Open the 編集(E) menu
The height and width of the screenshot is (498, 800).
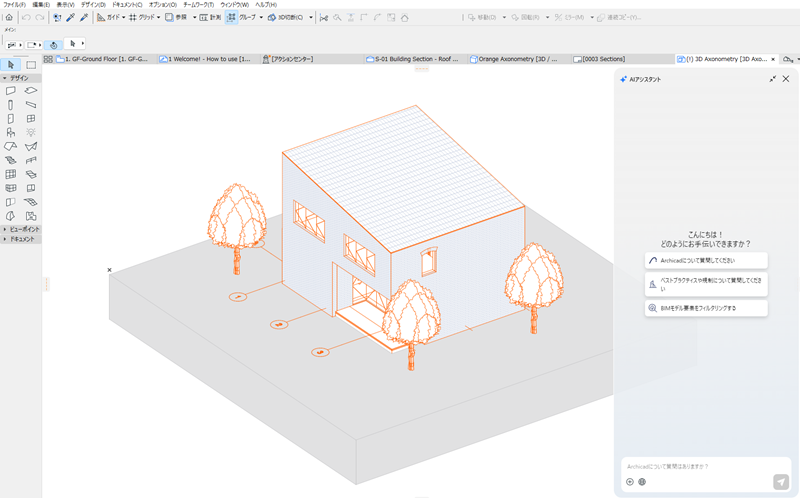coord(41,5)
